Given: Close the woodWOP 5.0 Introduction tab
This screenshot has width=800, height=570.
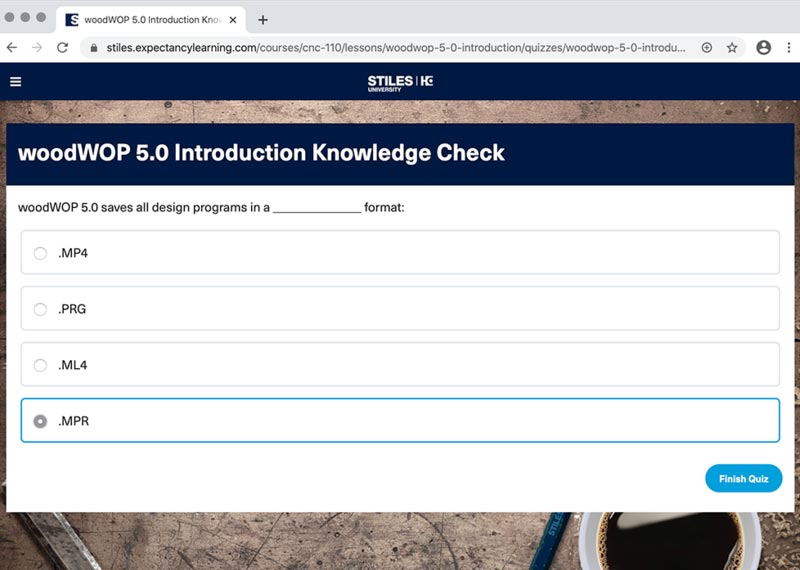Looking at the screenshot, I should coord(233,20).
